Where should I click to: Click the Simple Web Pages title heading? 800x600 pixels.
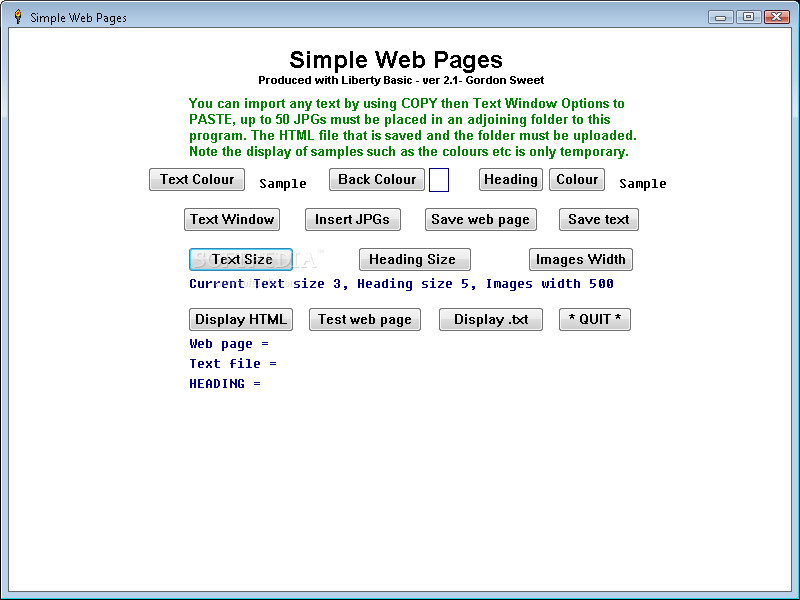[396, 60]
